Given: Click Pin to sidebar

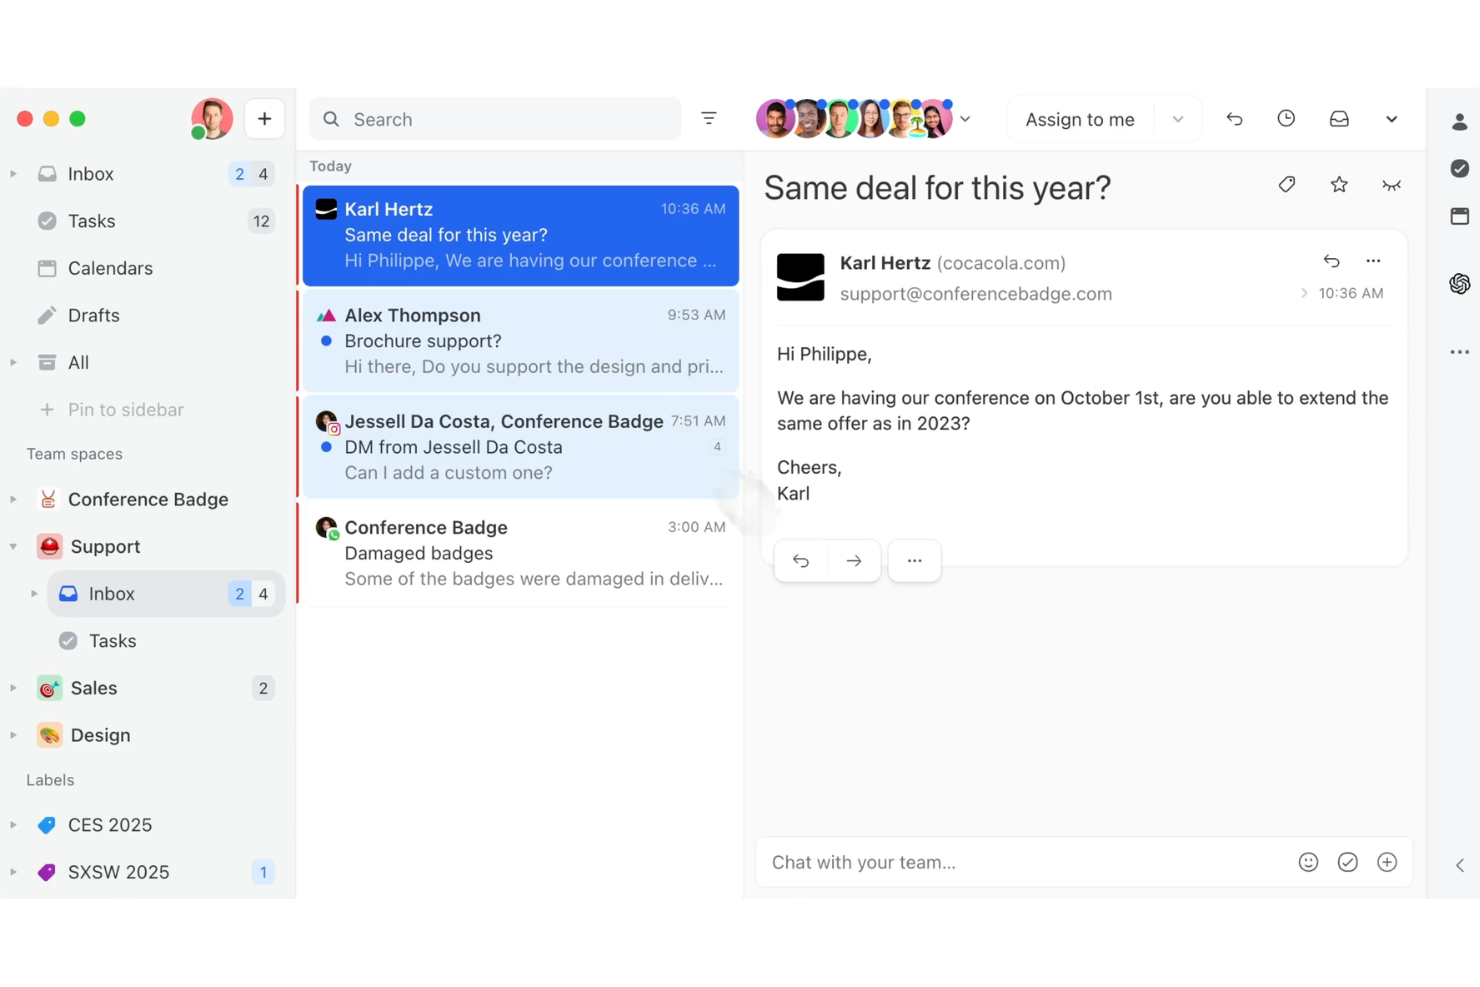Looking at the screenshot, I should pos(125,409).
